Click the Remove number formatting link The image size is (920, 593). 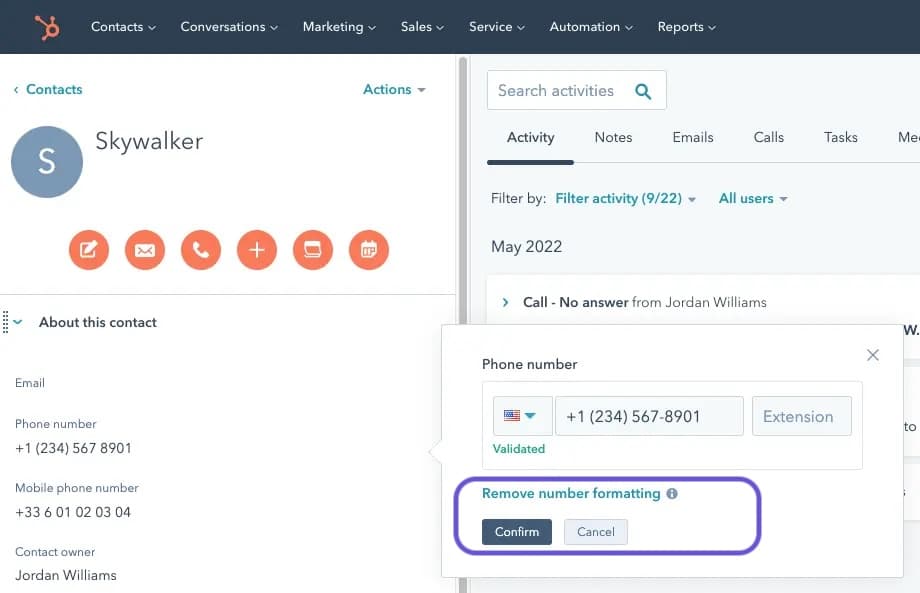click(x=571, y=494)
